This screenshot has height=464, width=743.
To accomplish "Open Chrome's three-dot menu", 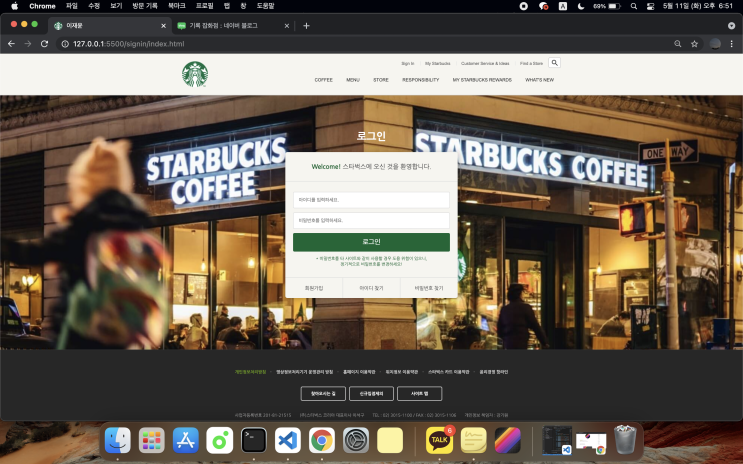I will point(732,44).
